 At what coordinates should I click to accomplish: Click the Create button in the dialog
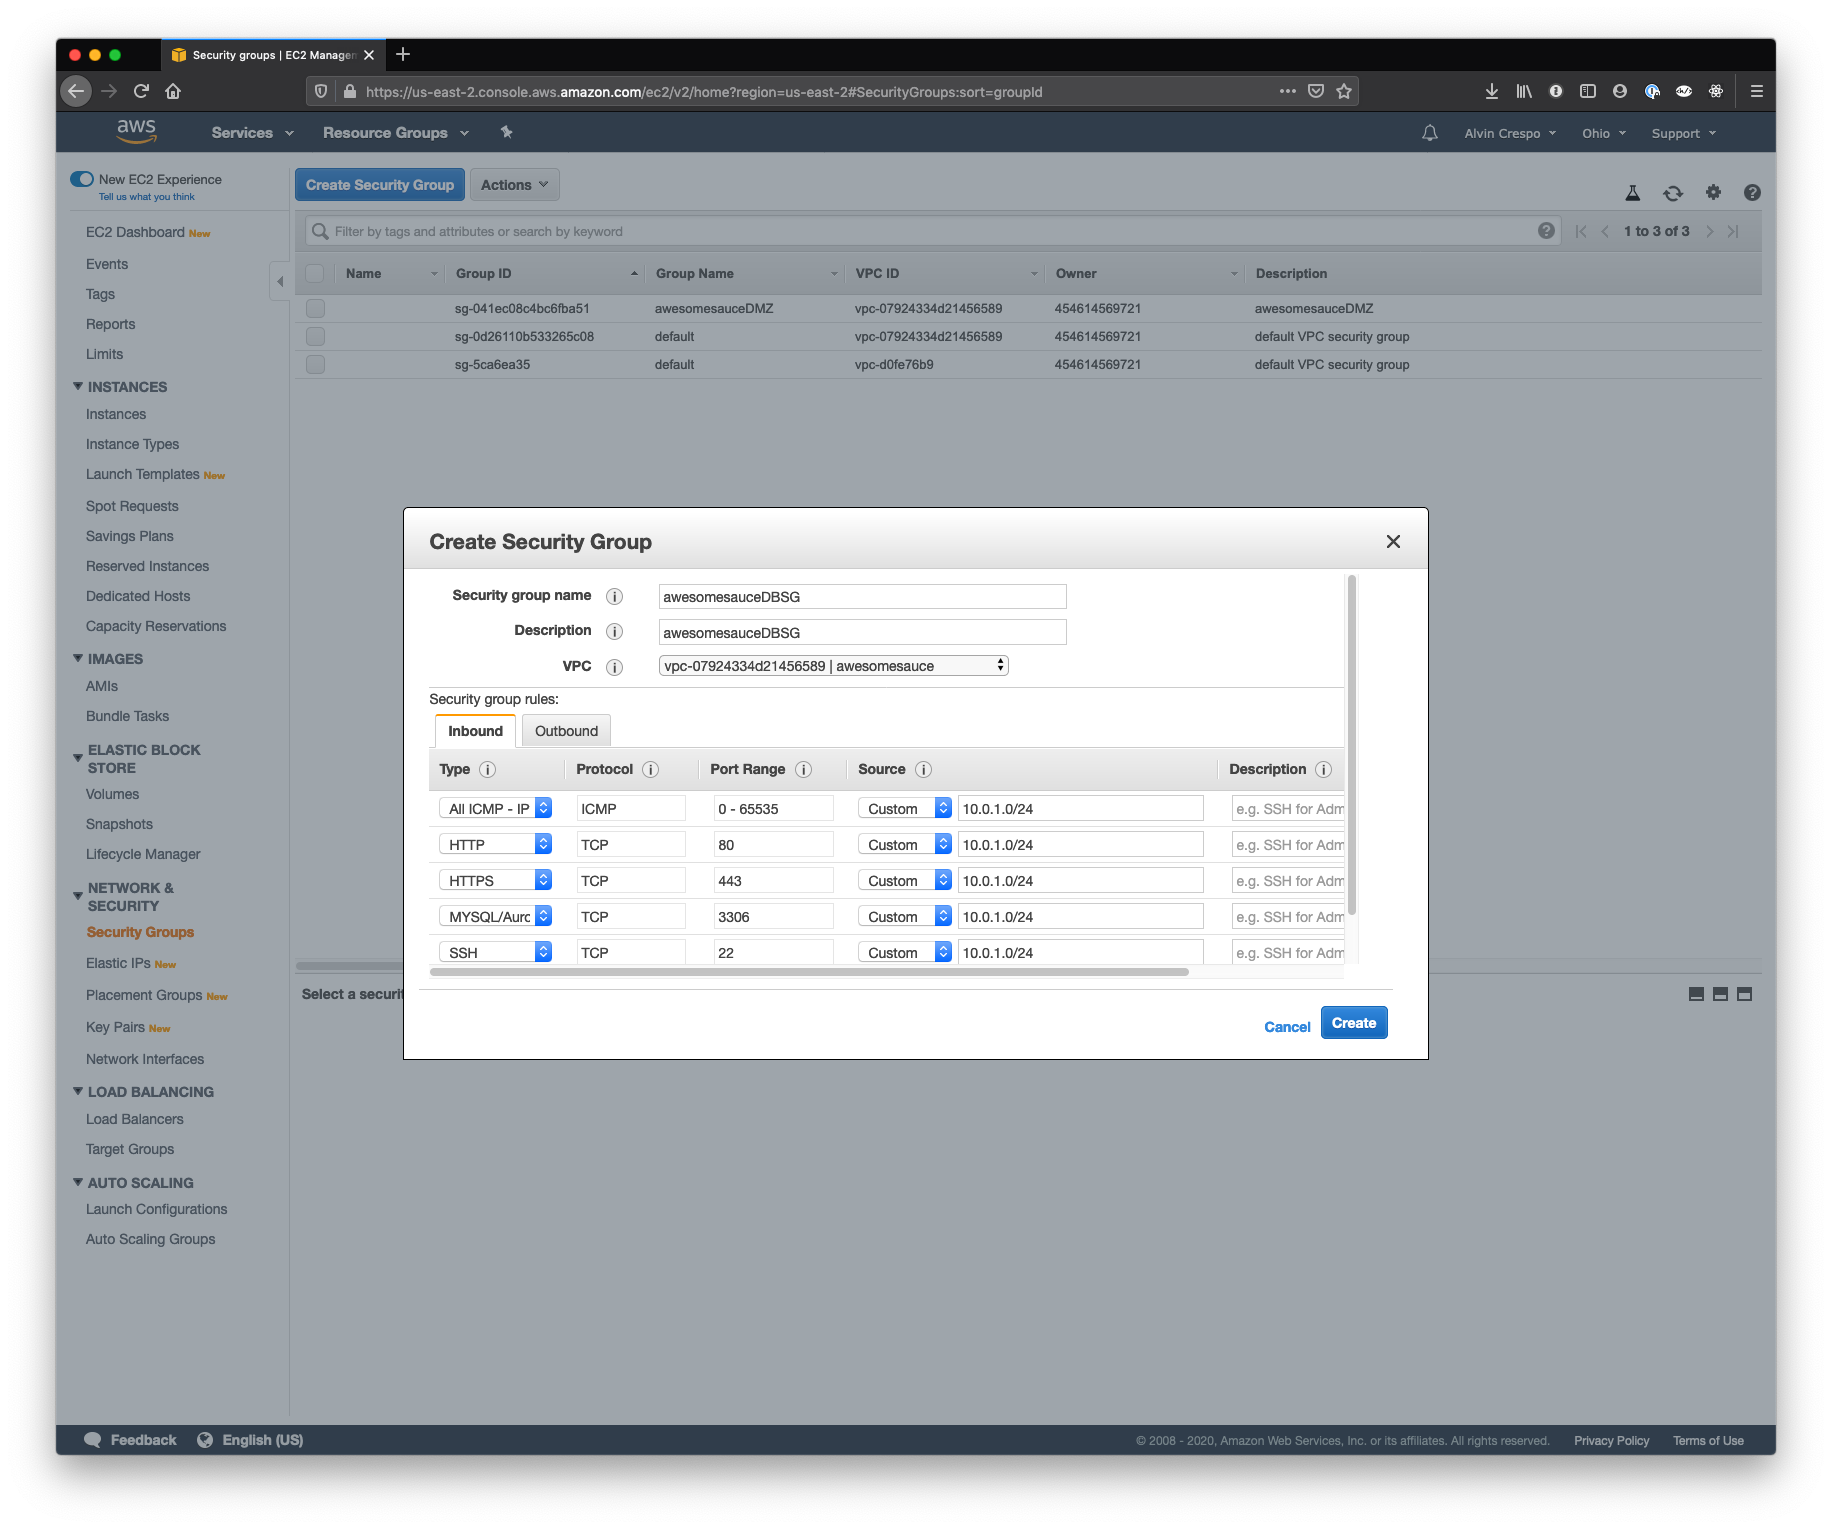(1354, 1022)
